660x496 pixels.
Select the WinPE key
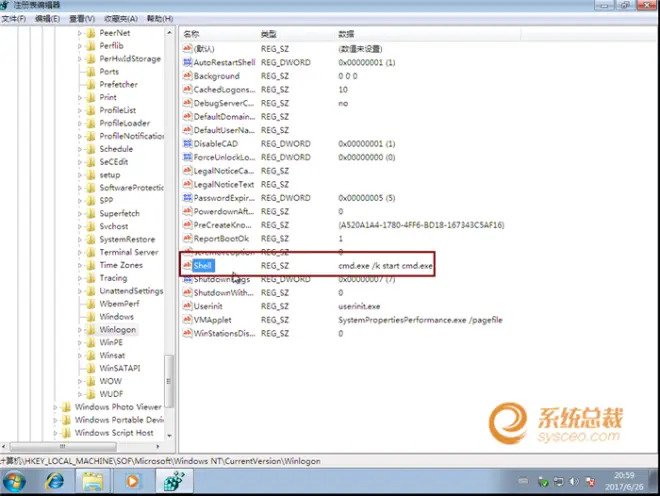tap(111, 343)
